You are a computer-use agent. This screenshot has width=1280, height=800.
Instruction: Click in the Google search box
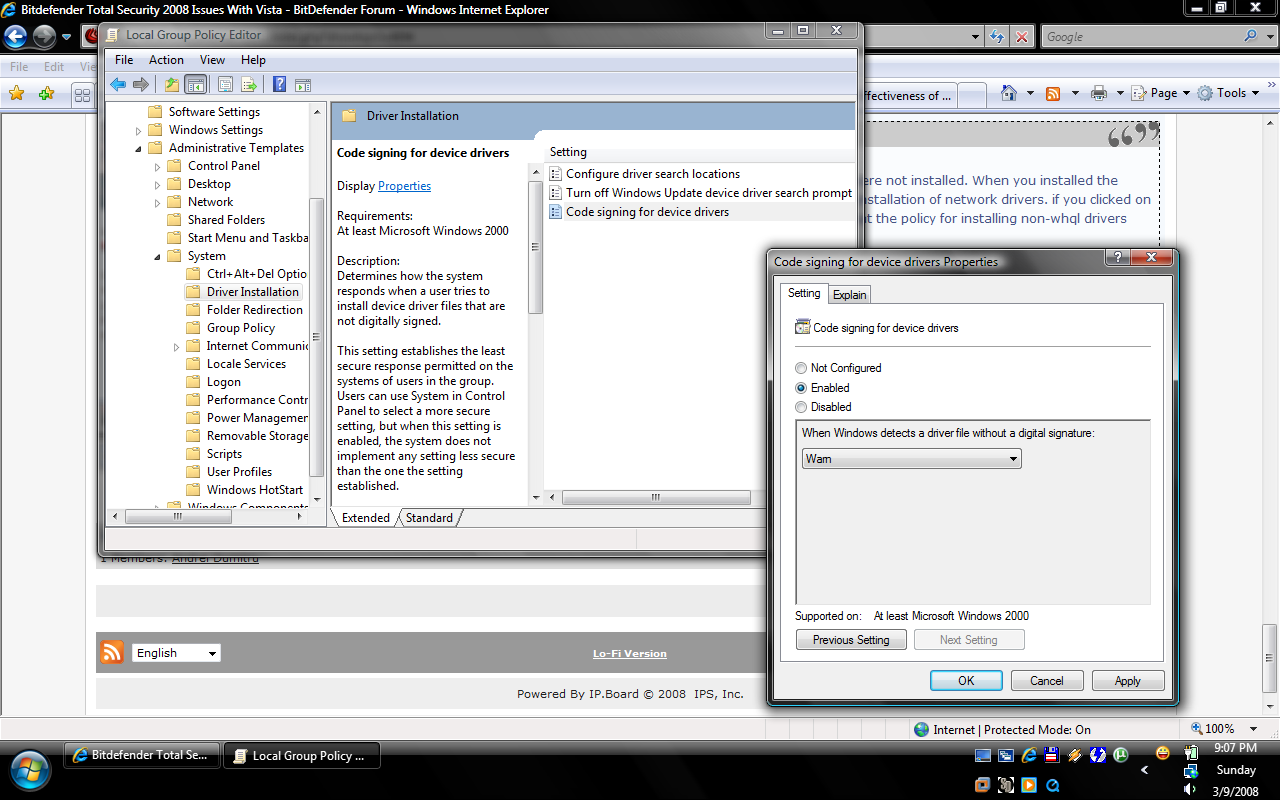[1141, 37]
